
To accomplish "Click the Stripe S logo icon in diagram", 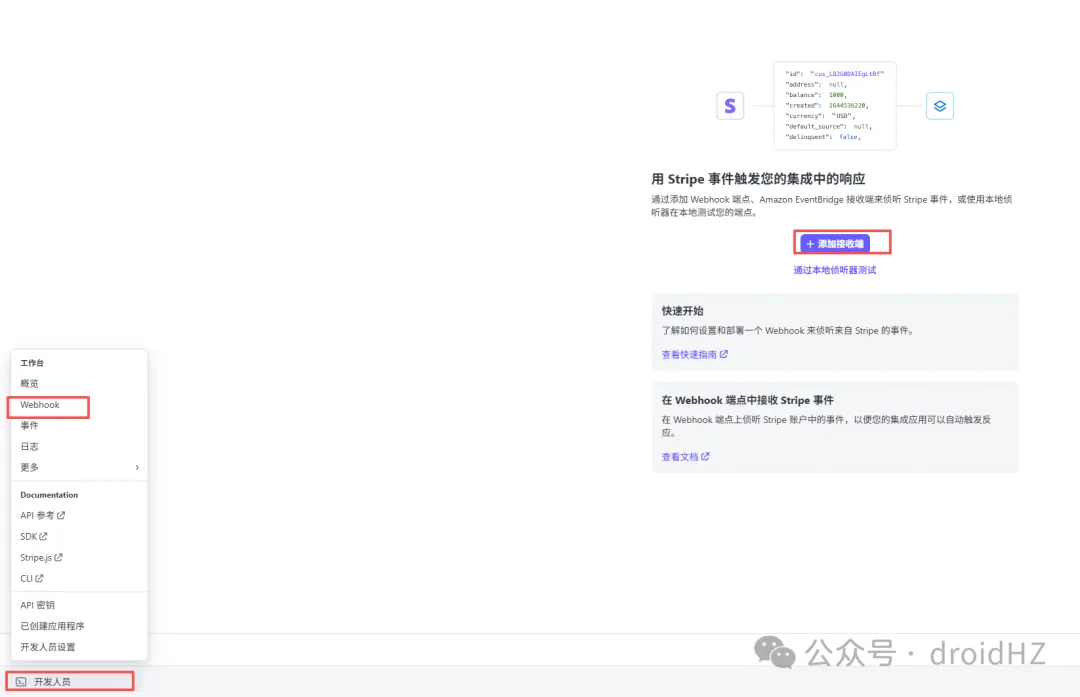I will (x=730, y=106).
